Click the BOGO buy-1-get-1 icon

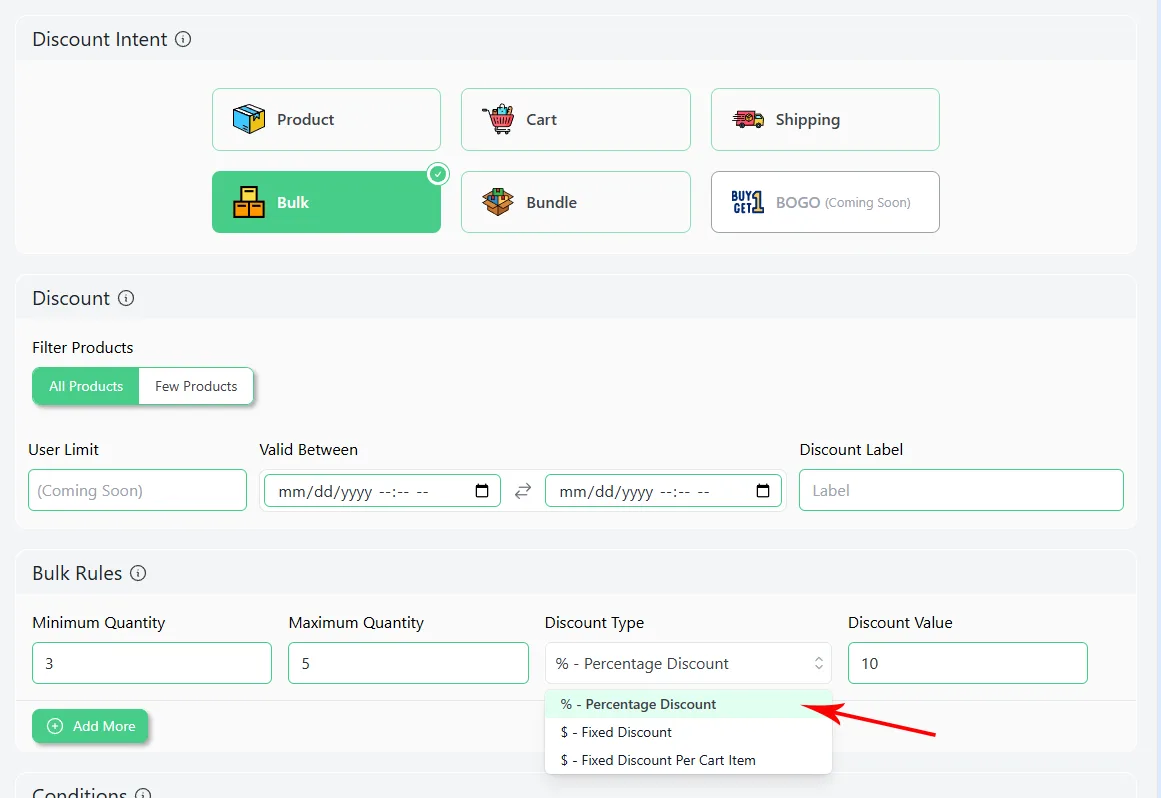[x=747, y=202]
